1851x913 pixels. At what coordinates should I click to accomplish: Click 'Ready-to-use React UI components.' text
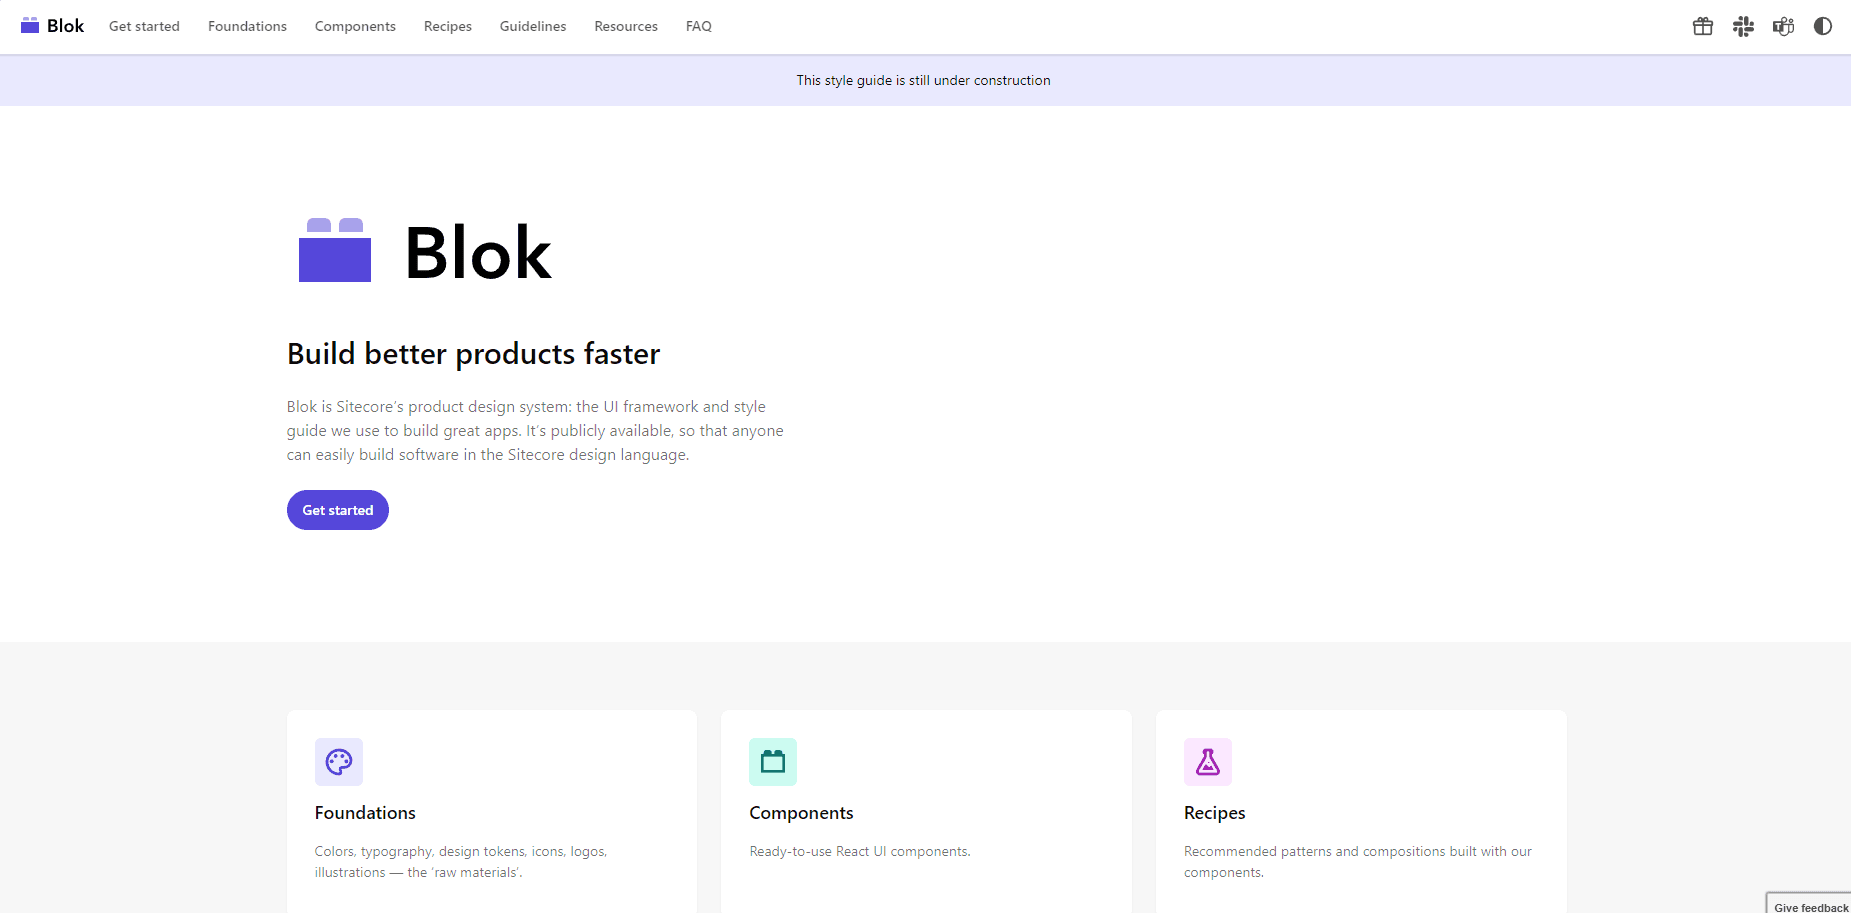860,851
